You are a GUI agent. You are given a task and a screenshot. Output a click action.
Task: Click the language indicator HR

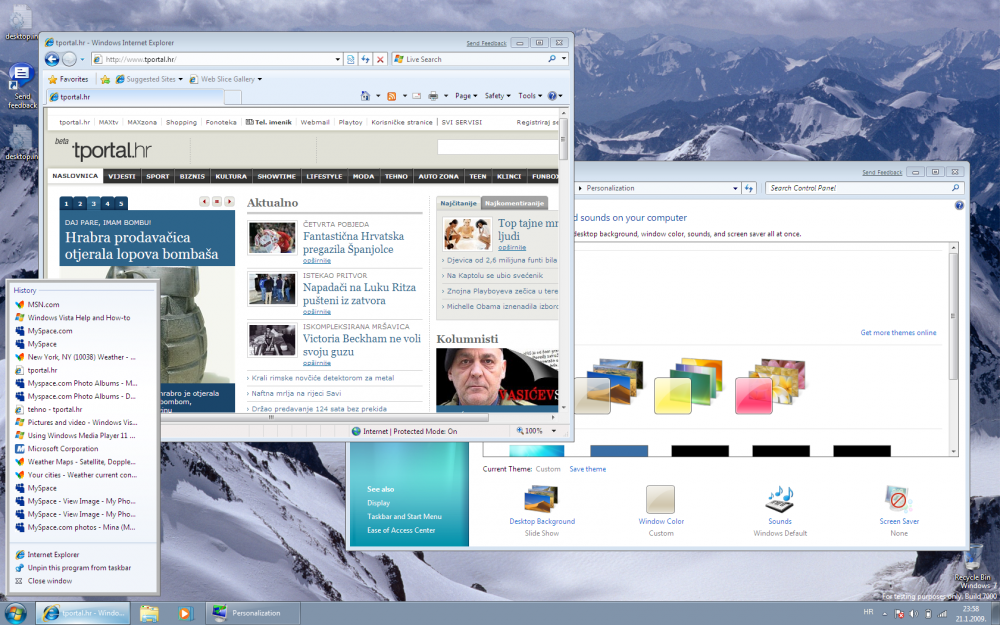point(868,612)
